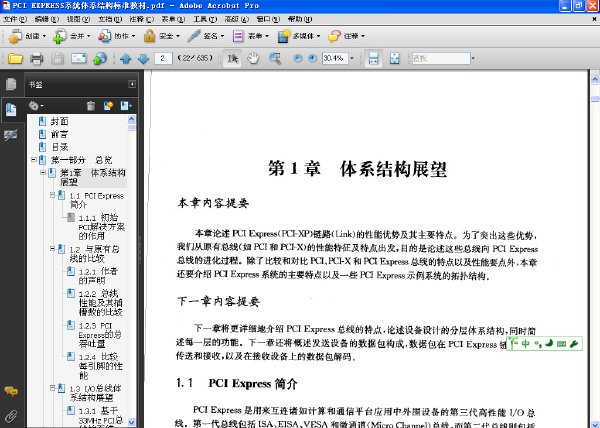
Task: Open the 注释 (Comment) toolbar dropdown
Action: click(x=347, y=36)
